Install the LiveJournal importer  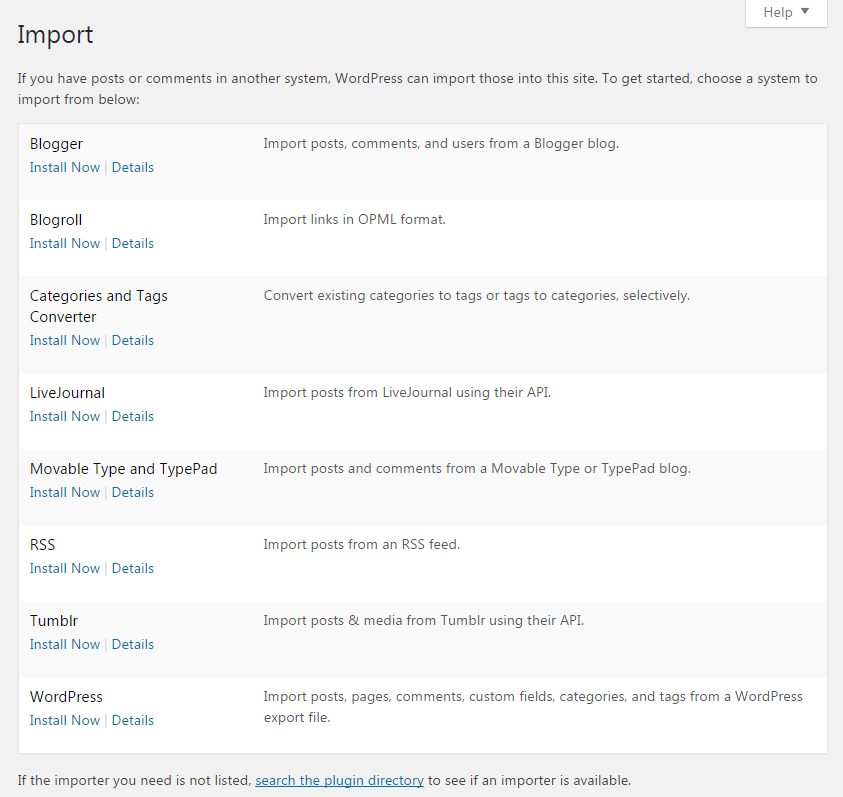coord(64,416)
